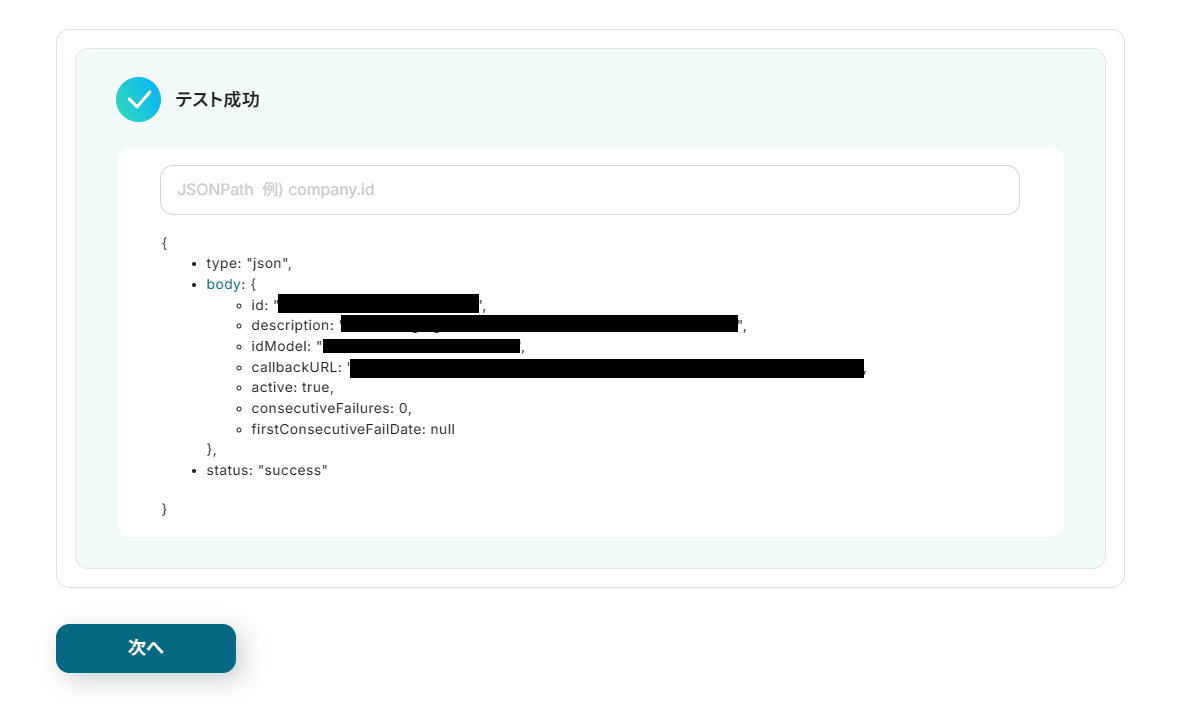Click the body key link
This screenshot has height=724, width=1183.
coord(223,284)
